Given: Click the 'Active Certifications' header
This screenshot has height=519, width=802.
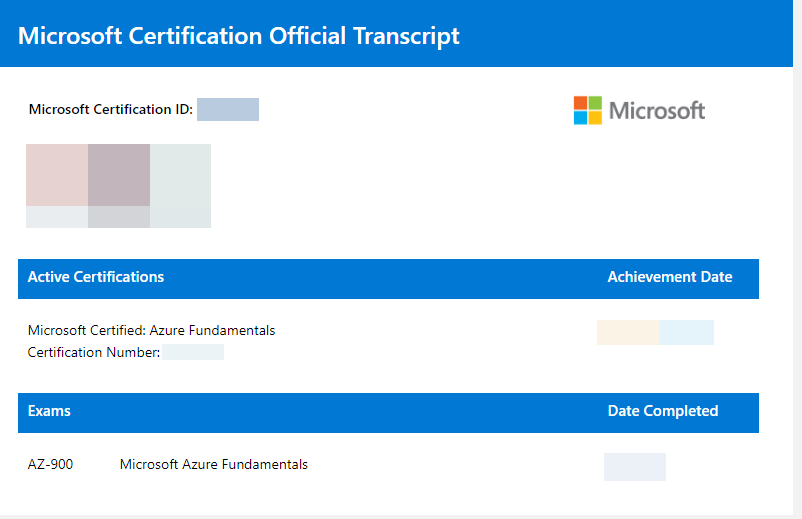Looking at the screenshot, I should click(96, 277).
